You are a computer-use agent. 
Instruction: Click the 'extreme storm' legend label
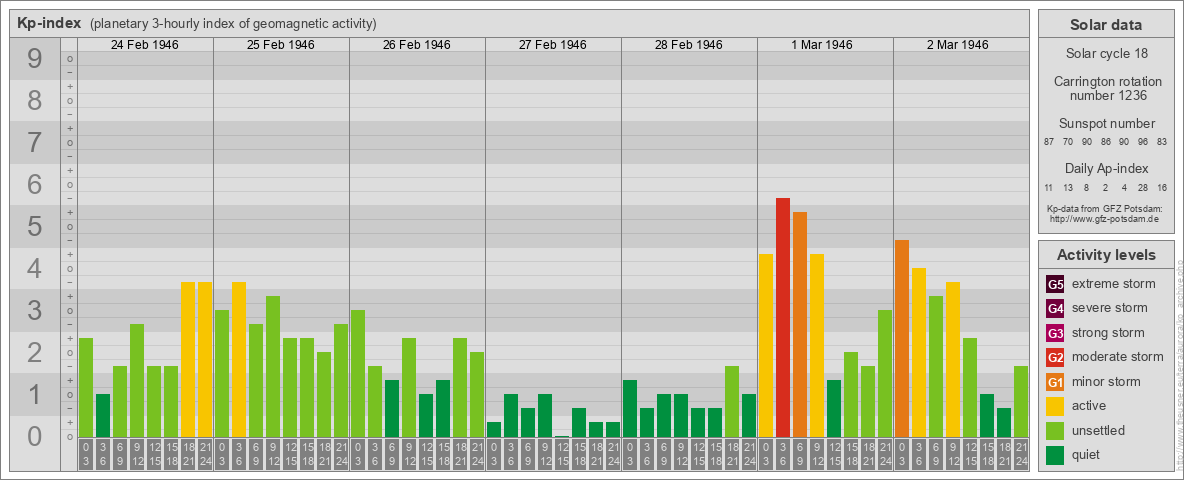(x=1114, y=284)
